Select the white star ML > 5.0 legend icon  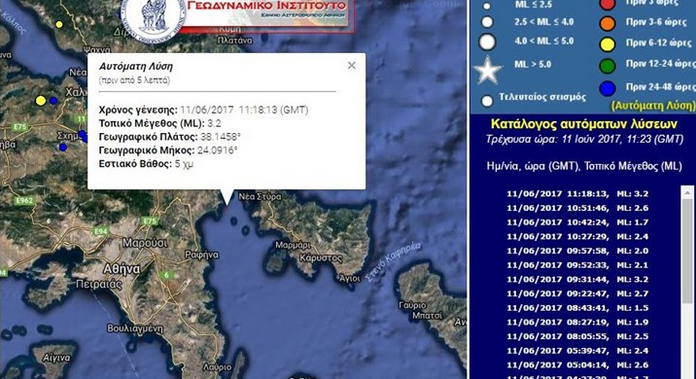point(487,70)
